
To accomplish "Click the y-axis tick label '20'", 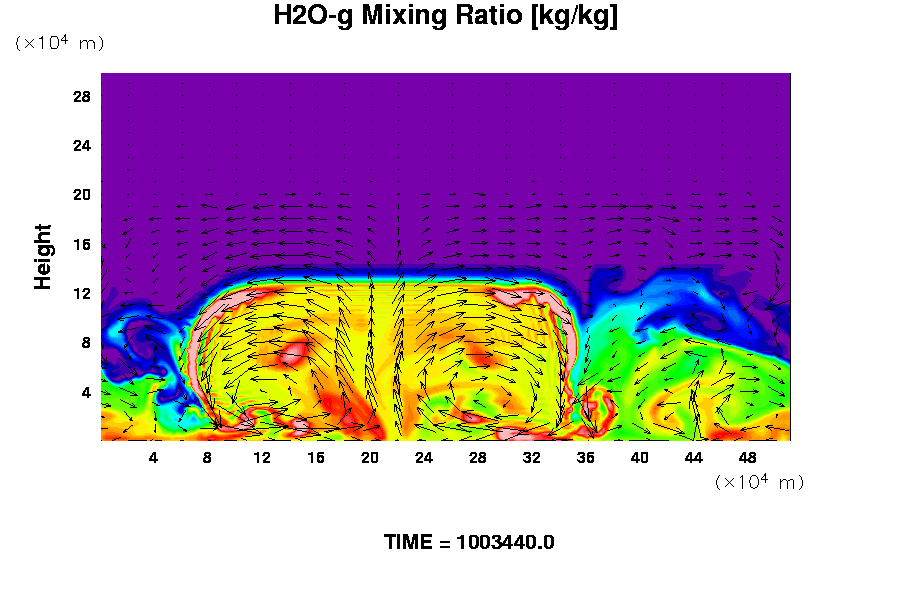I will (82, 195).
